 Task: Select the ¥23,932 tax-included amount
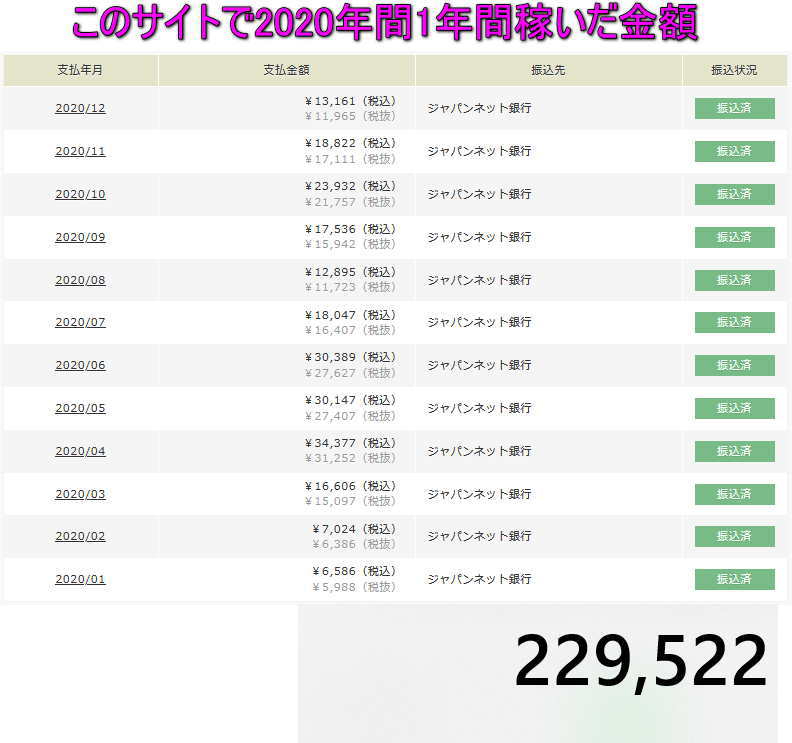351,186
